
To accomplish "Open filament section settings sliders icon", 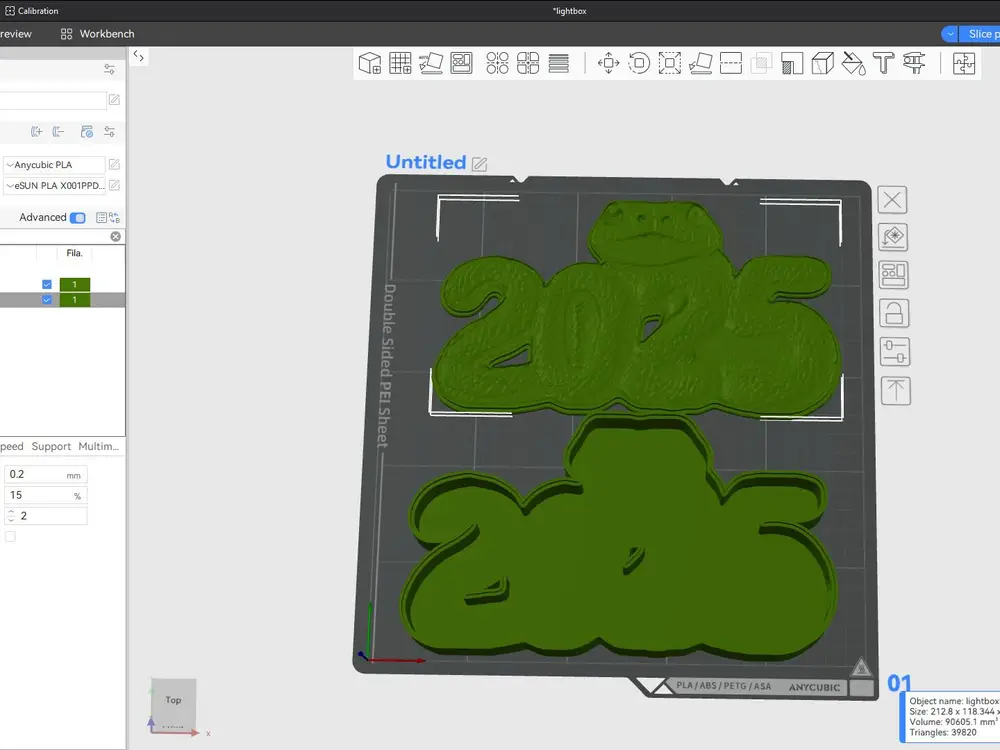I will [110, 131].
